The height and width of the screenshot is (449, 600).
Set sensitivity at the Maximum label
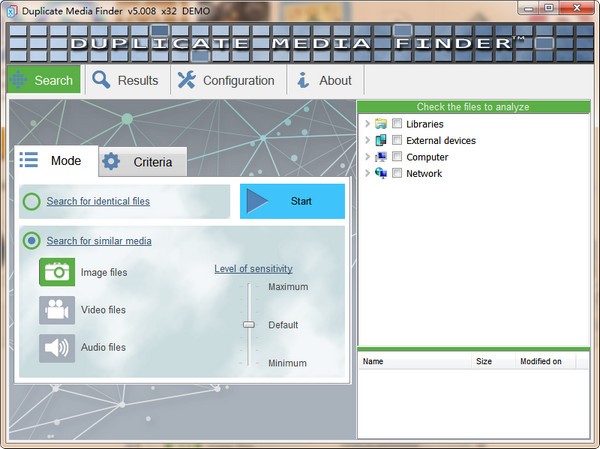point(288,287)
